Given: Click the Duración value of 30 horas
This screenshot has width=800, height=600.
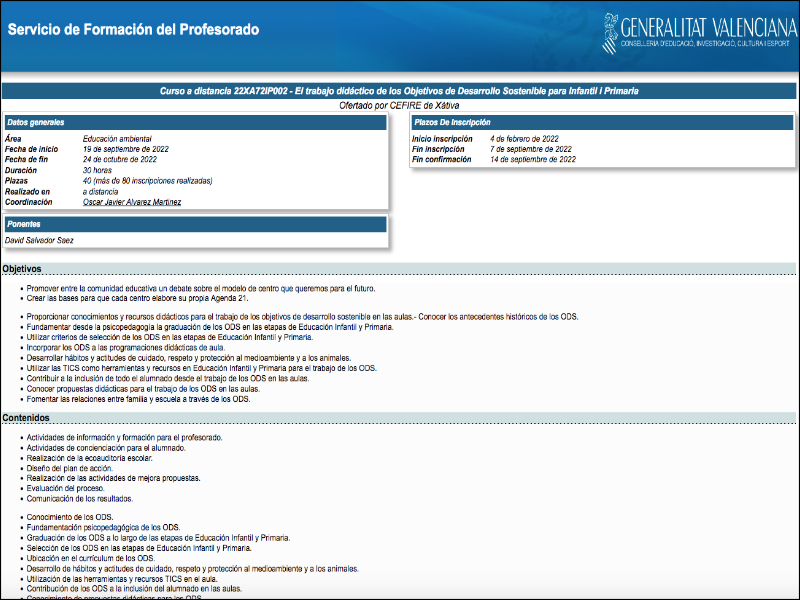Looking at the screenshot, I should click(102, 170).
